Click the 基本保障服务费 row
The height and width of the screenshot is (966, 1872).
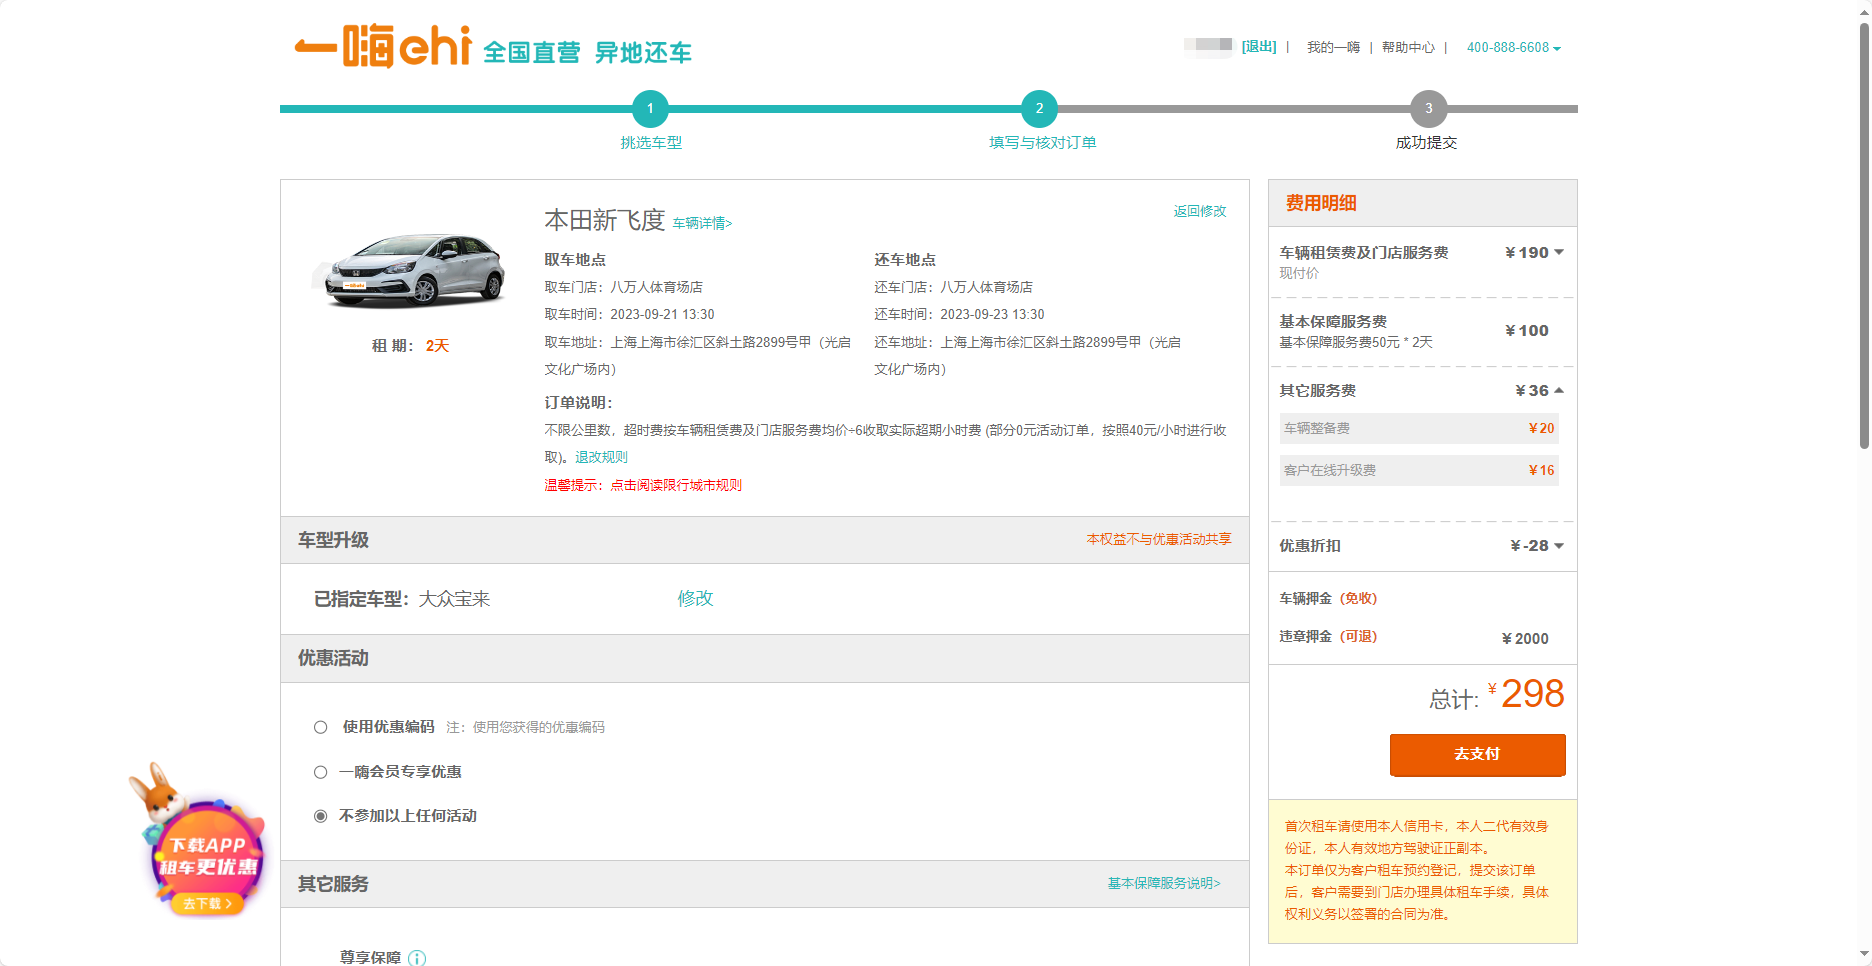coord(1421,331)
